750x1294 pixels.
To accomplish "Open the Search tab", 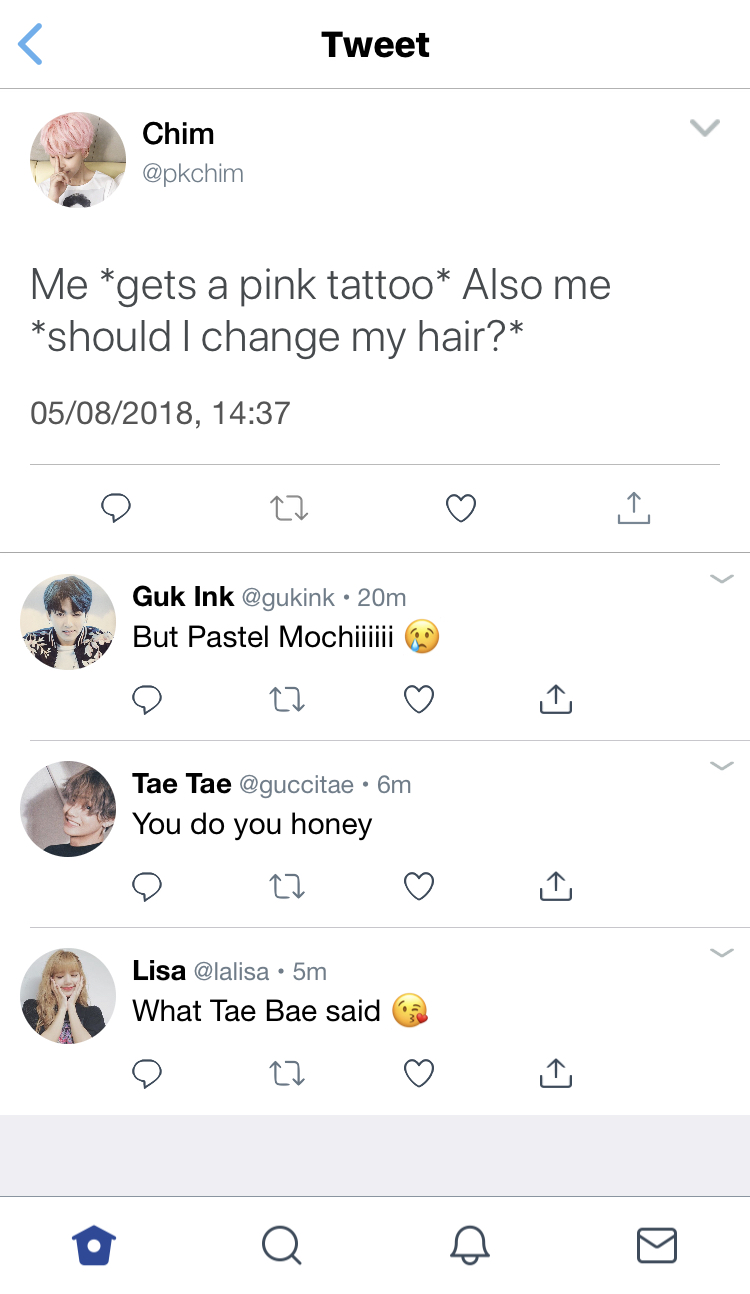I will 281,1246.
